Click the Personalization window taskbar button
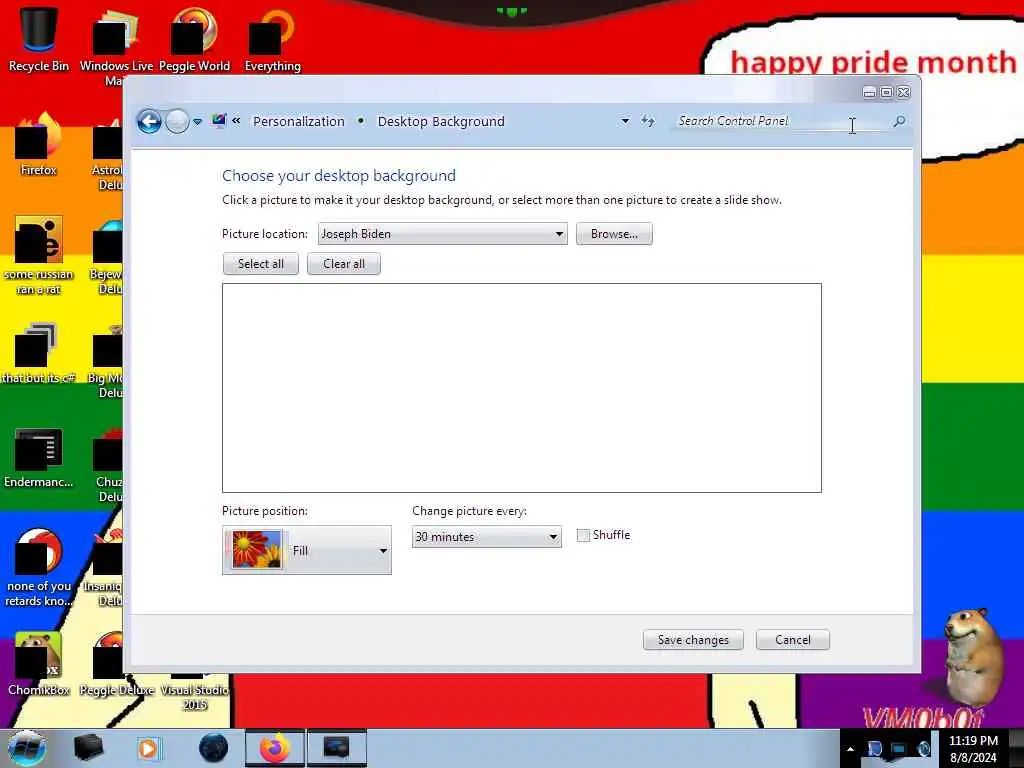The width and height of the screenshot is (1024, 768). pos(336,748)
